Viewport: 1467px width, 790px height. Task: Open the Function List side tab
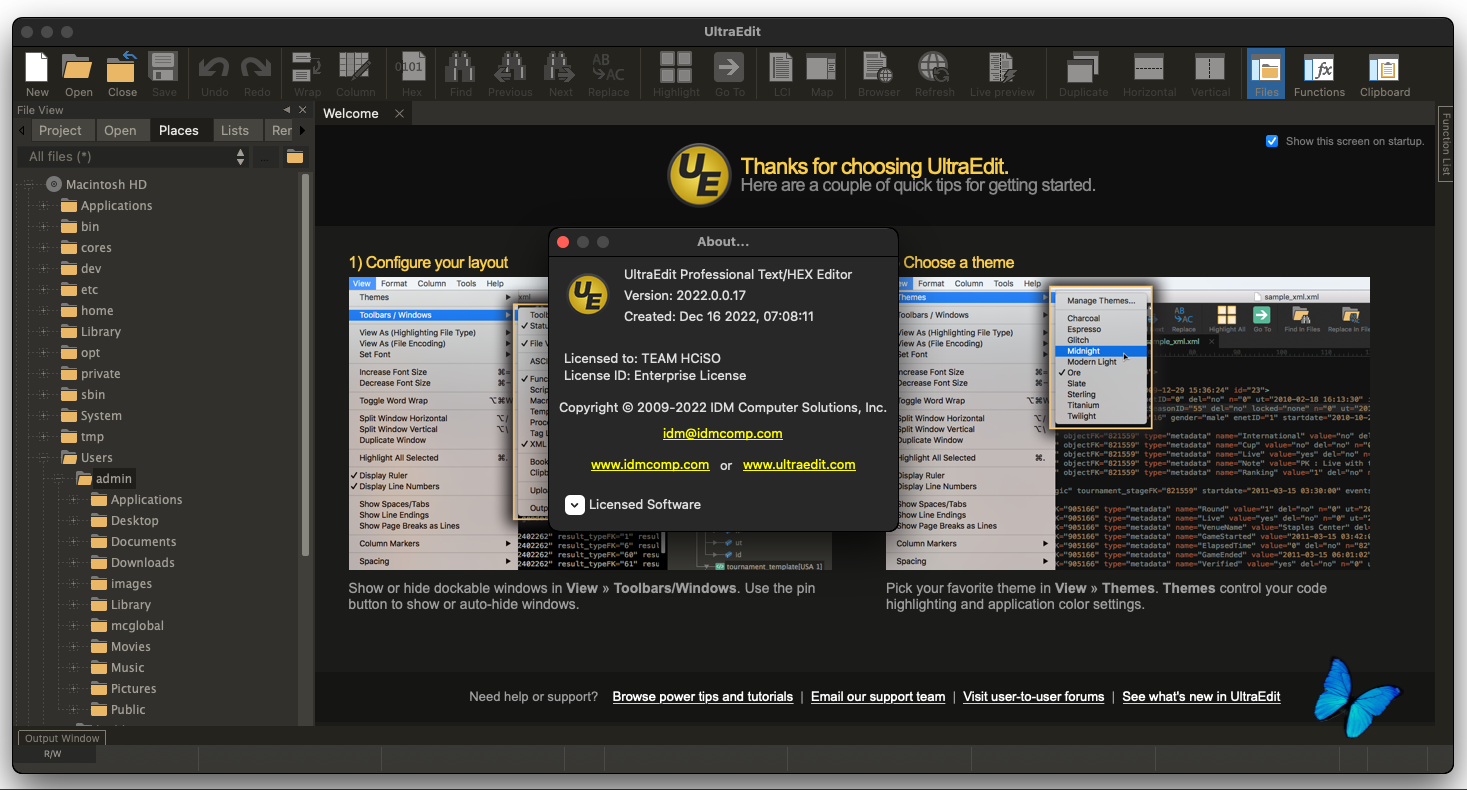click(1445, 143)
